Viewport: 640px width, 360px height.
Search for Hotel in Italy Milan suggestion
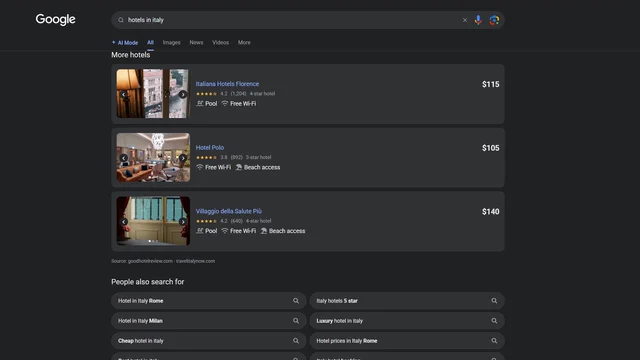(209, 321)
